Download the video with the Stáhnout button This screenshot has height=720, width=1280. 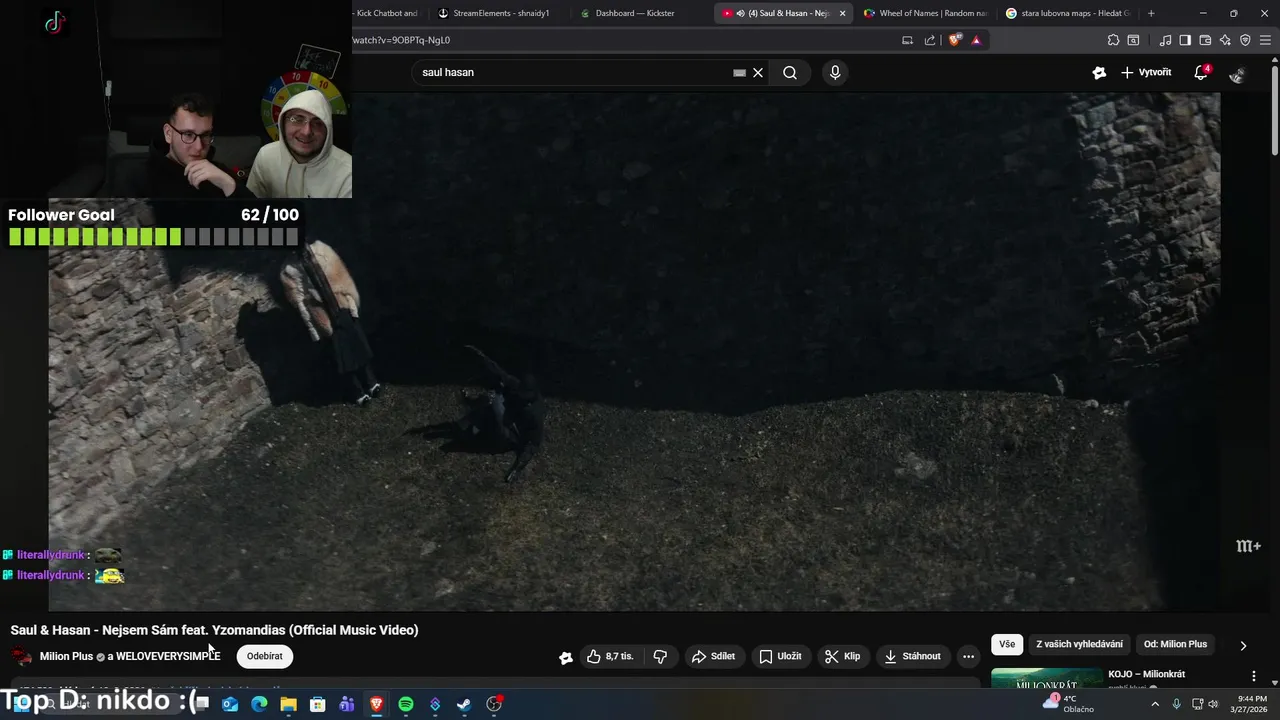[x=912, y=656]
